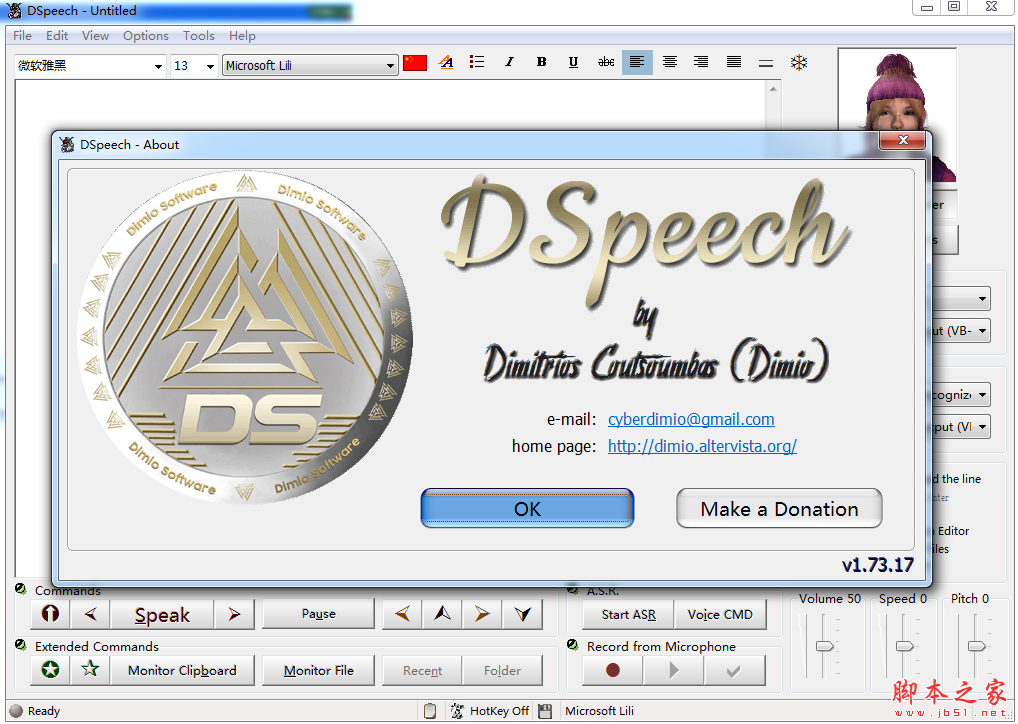Click Monitor Clipboard button
Image resolution: width=1018 pixels, height=724 pixels.
(x=182, y=670)
